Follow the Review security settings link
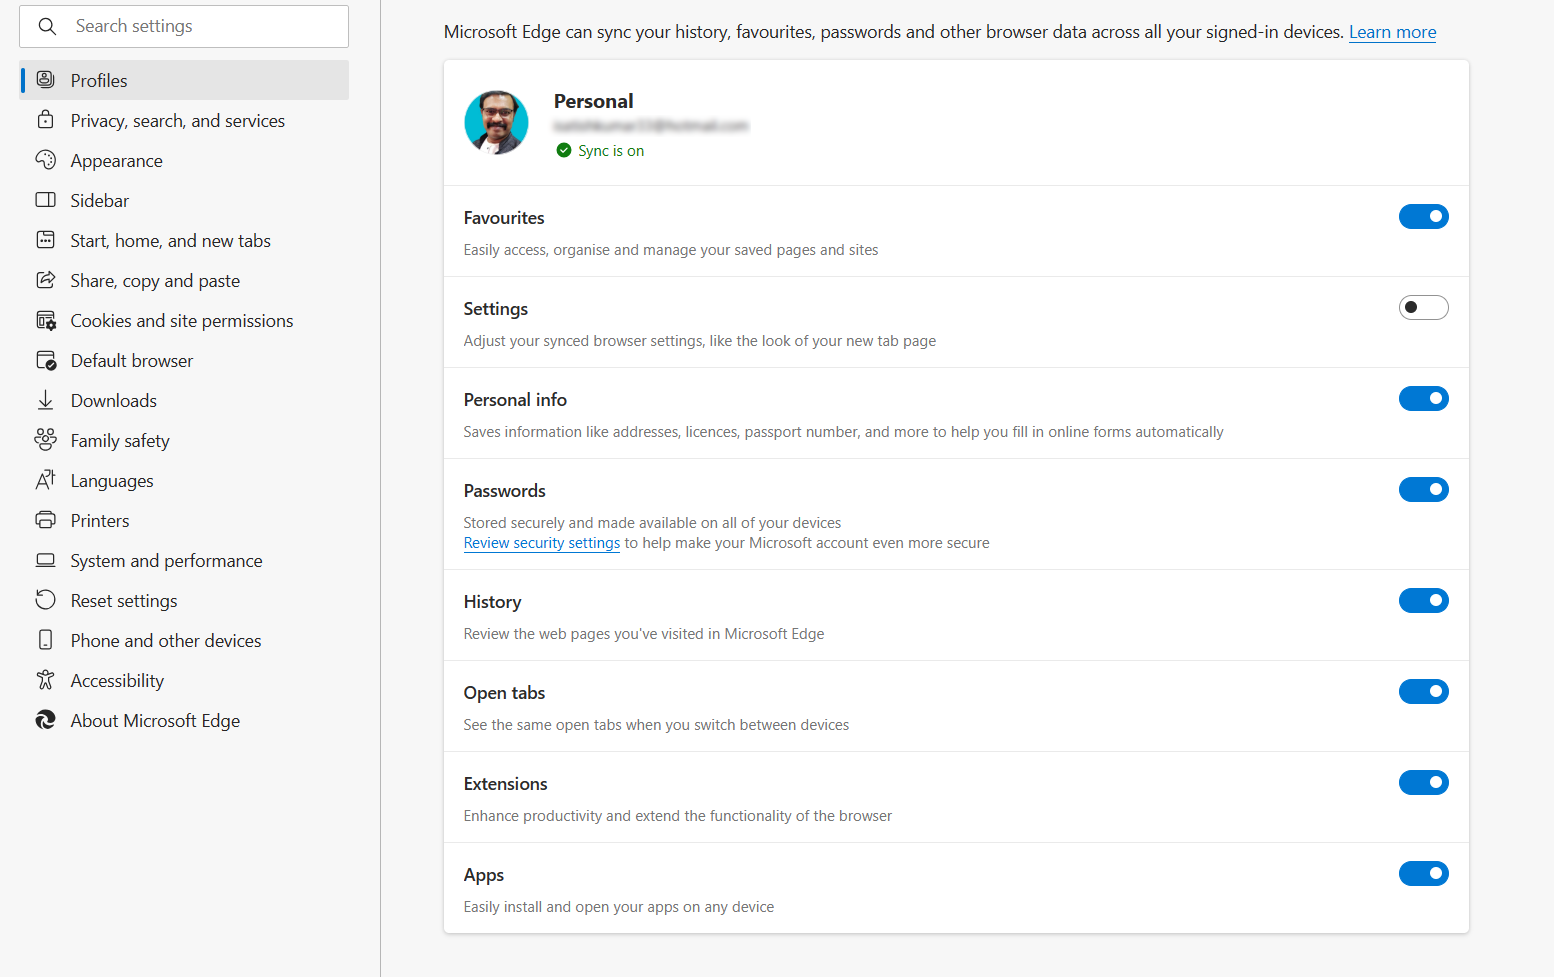1554x977 pixels. pyautogui.click(x=541, y=543)
